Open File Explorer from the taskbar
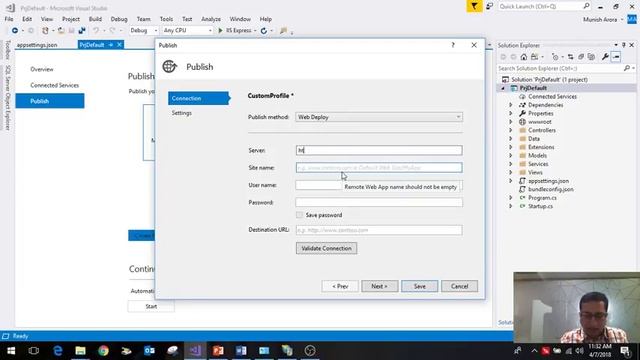This screenshot has width=640, height=360. coord(80,351)
